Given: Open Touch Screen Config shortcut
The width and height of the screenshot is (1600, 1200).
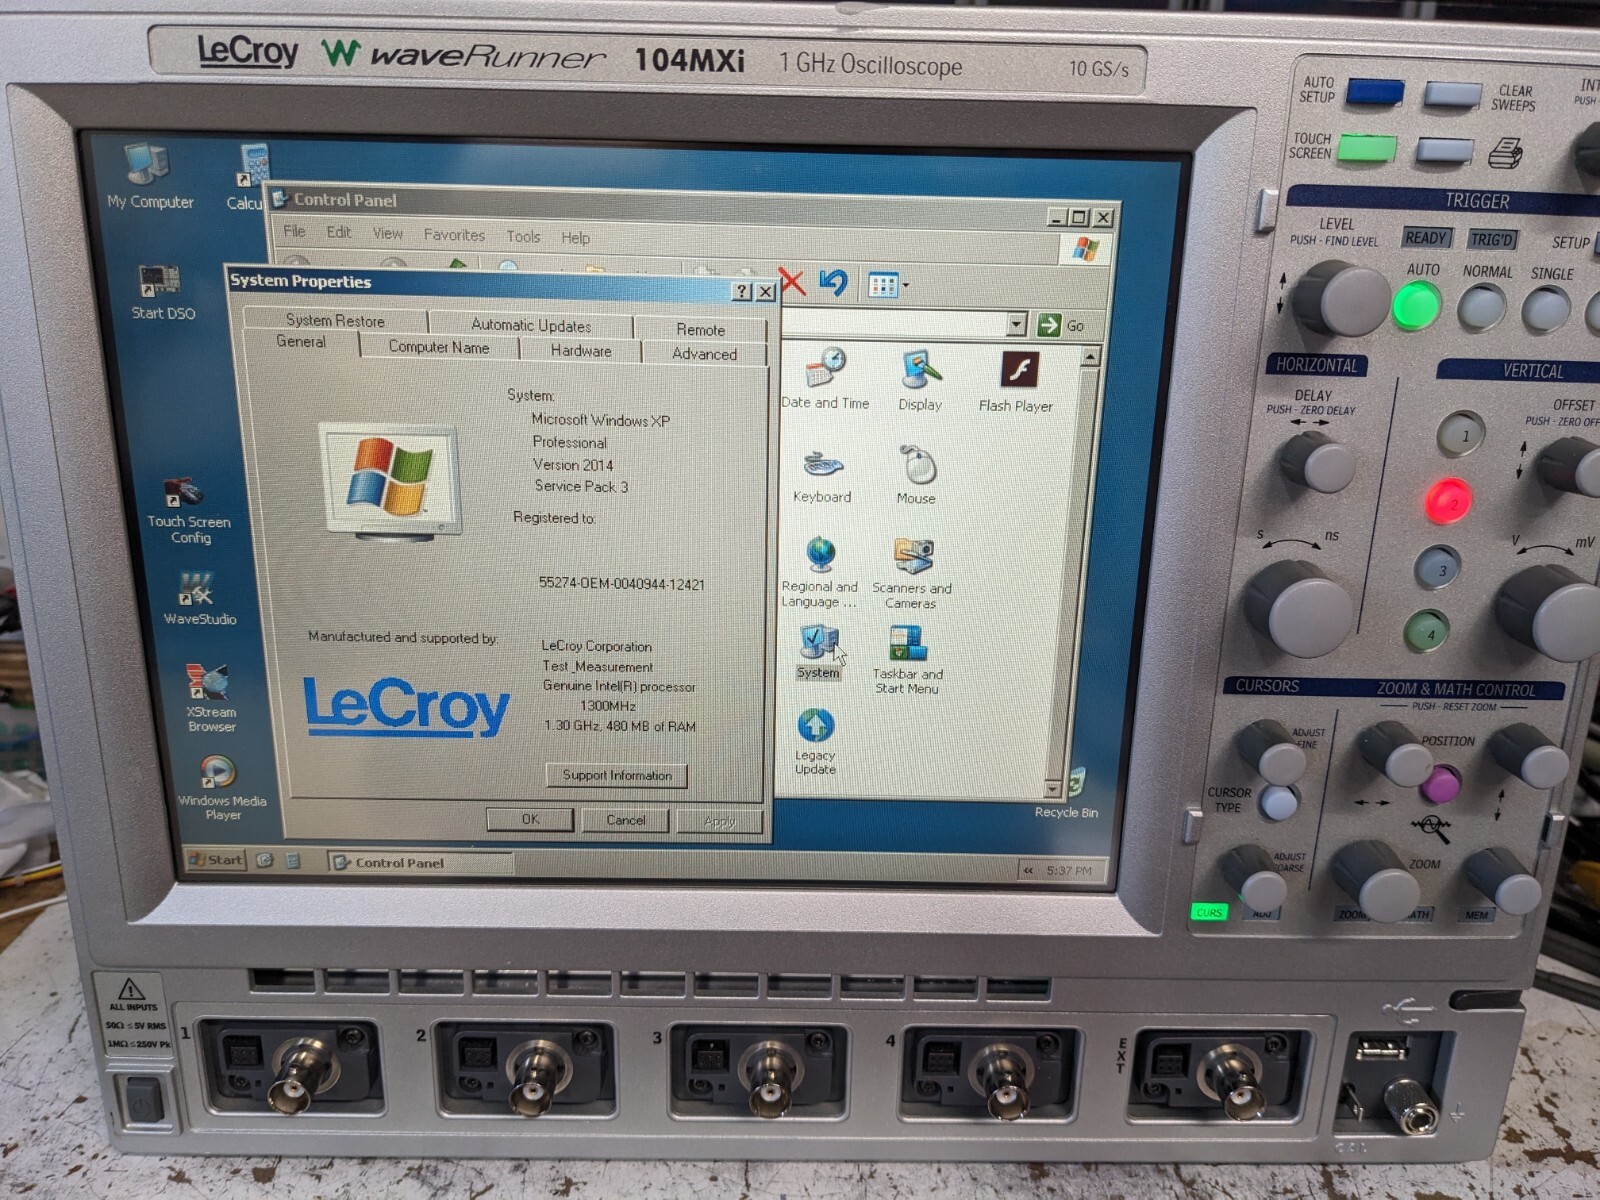Looking at the screenshot, I should [188, 510].
